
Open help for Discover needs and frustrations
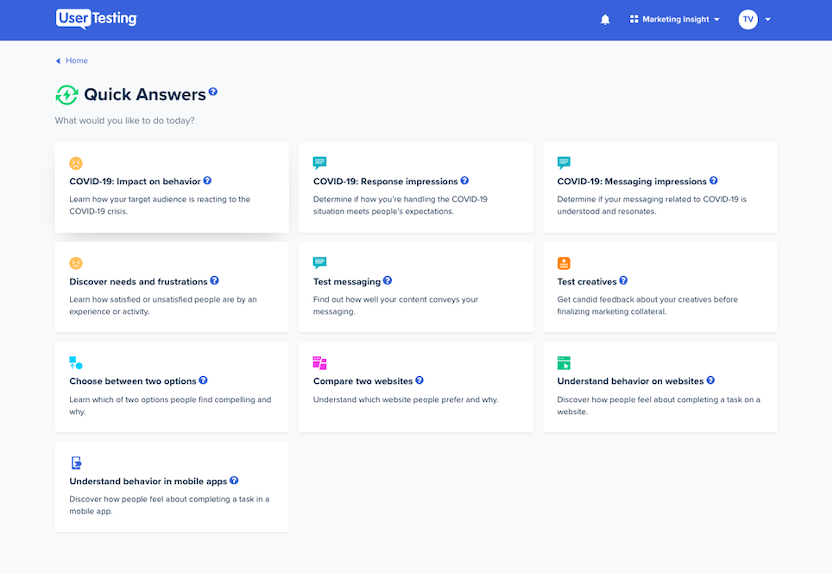tap(214, 281)
